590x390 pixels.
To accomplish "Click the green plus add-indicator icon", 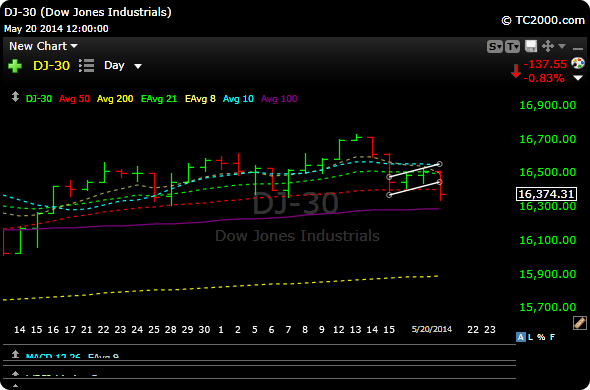I will tap(15, 66).
